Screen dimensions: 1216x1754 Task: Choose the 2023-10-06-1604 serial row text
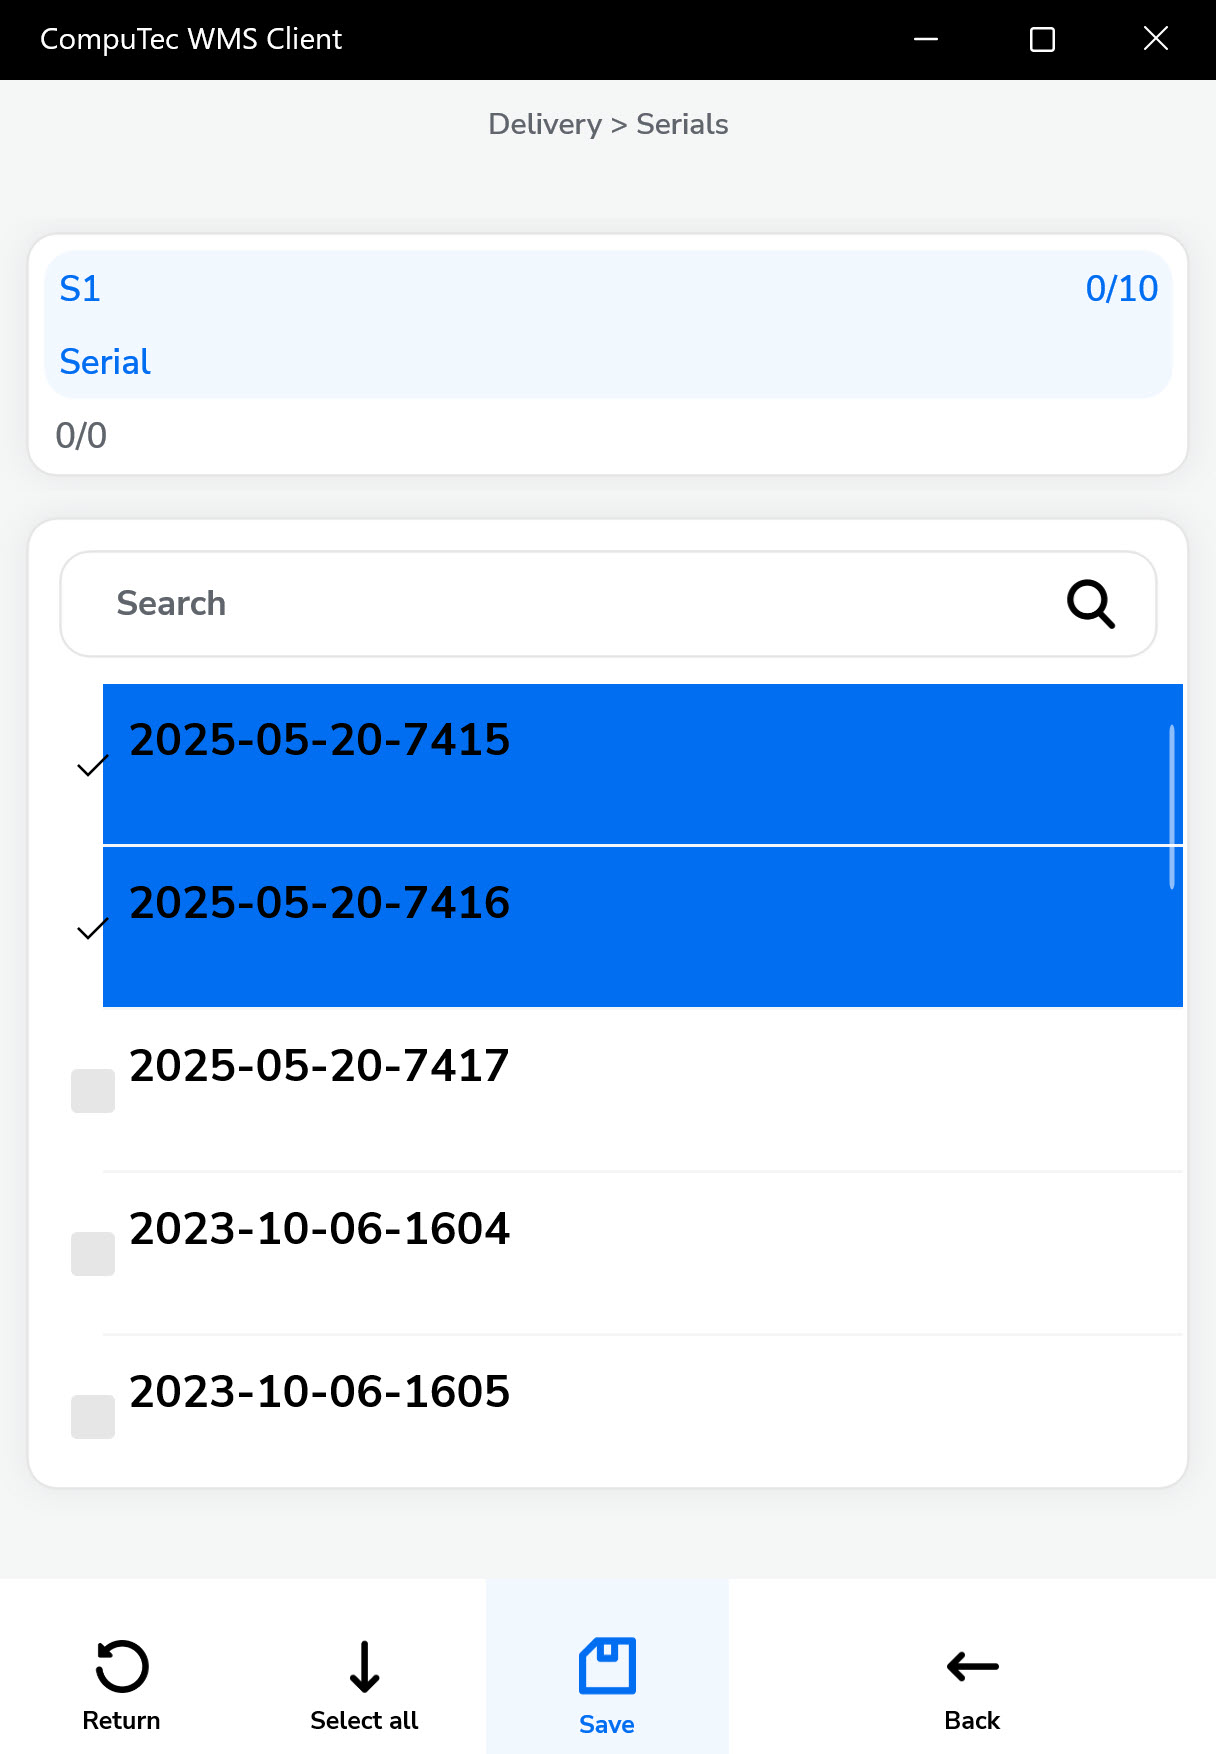pyautogui.click(x=319, y=1229)
